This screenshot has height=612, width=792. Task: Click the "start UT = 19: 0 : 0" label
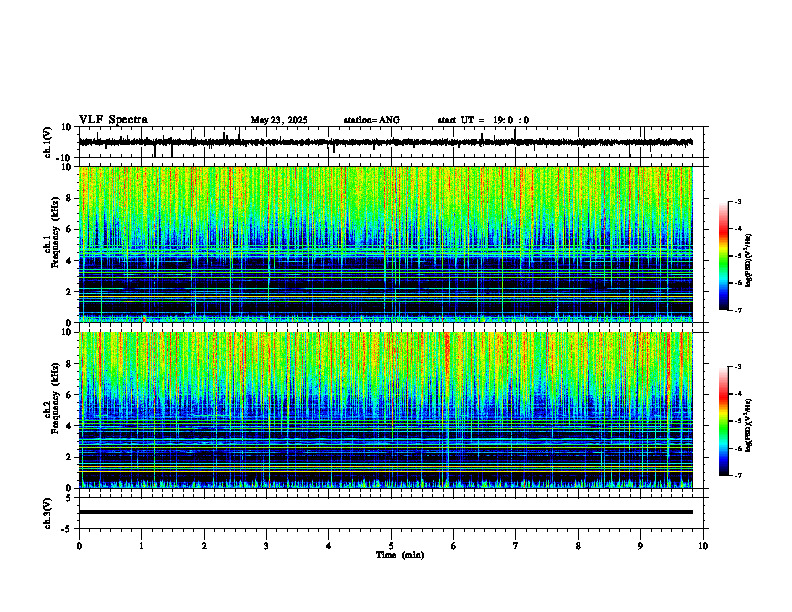(x=483, y=120)
